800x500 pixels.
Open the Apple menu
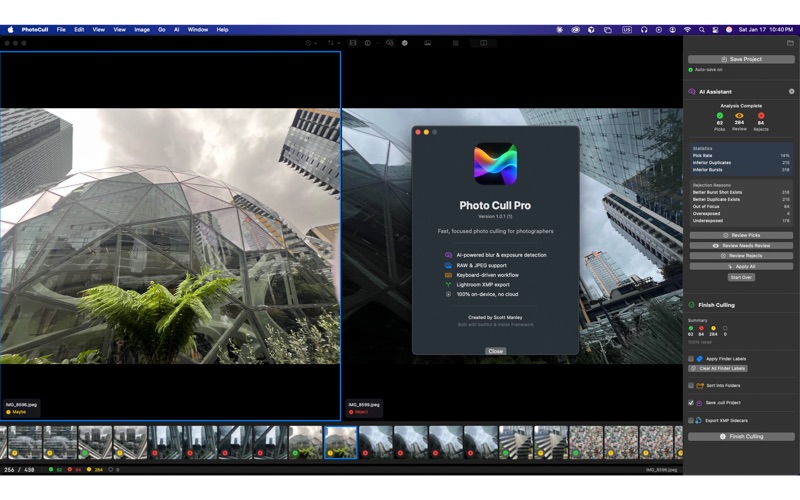pyautogui.click(x=10, y=30)
